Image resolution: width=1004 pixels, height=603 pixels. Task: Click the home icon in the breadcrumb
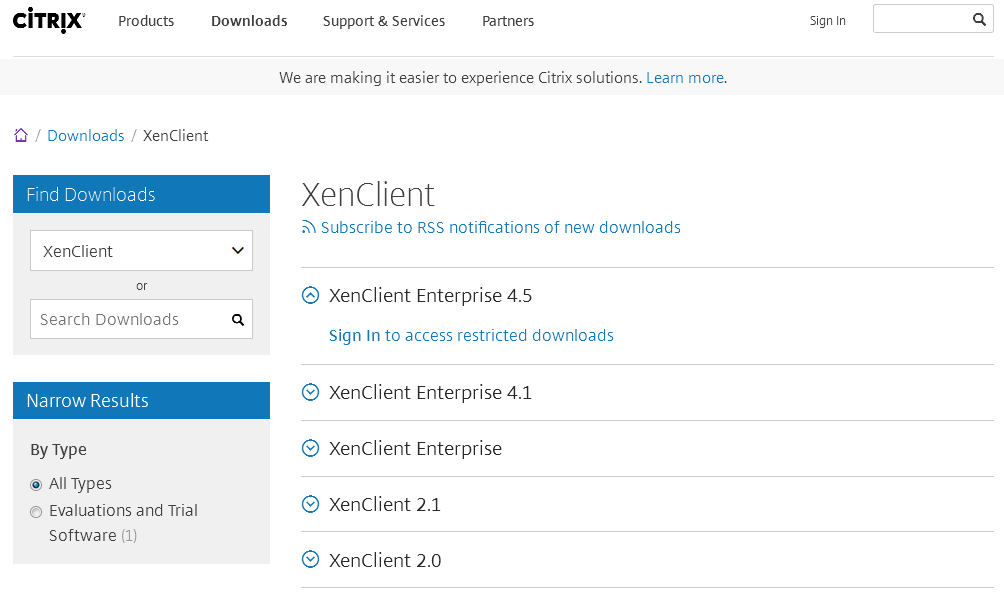(x=20, y=134)
